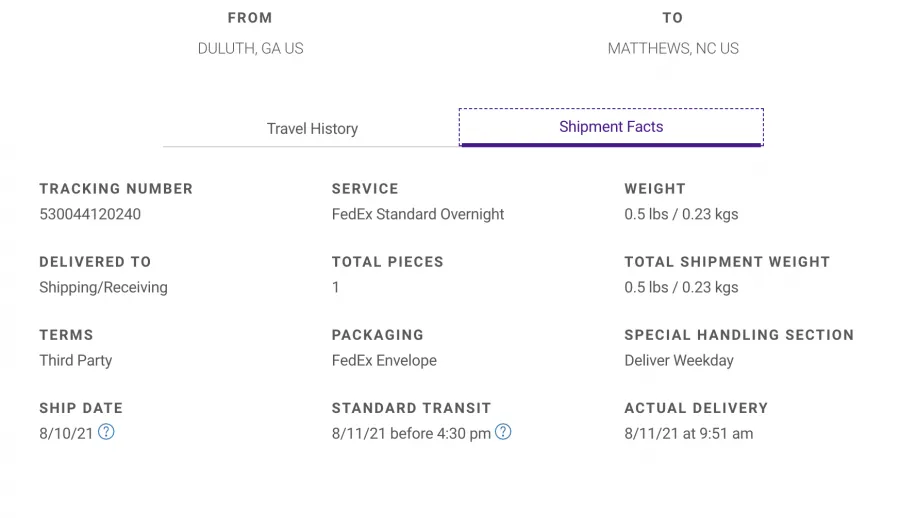This screenshot has width=900, height=518.
Task: Click the FedEx Envelope packaging value
Action: (384, 361)
